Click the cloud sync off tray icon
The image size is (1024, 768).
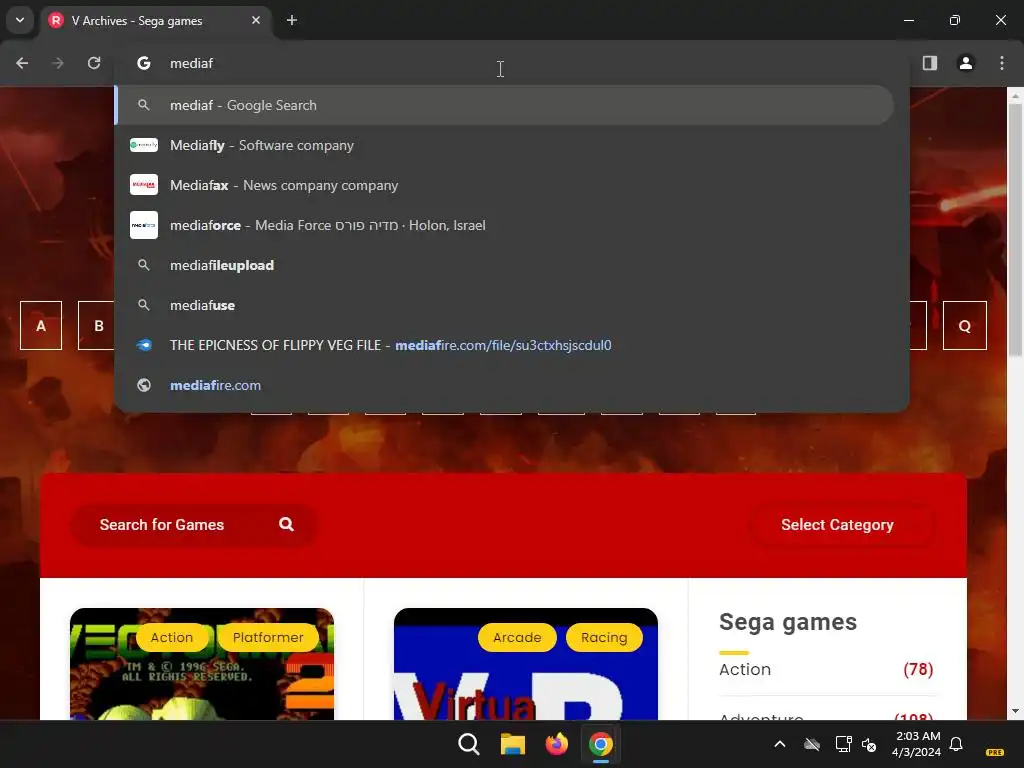pyautogui.click(x=812, y=744)
